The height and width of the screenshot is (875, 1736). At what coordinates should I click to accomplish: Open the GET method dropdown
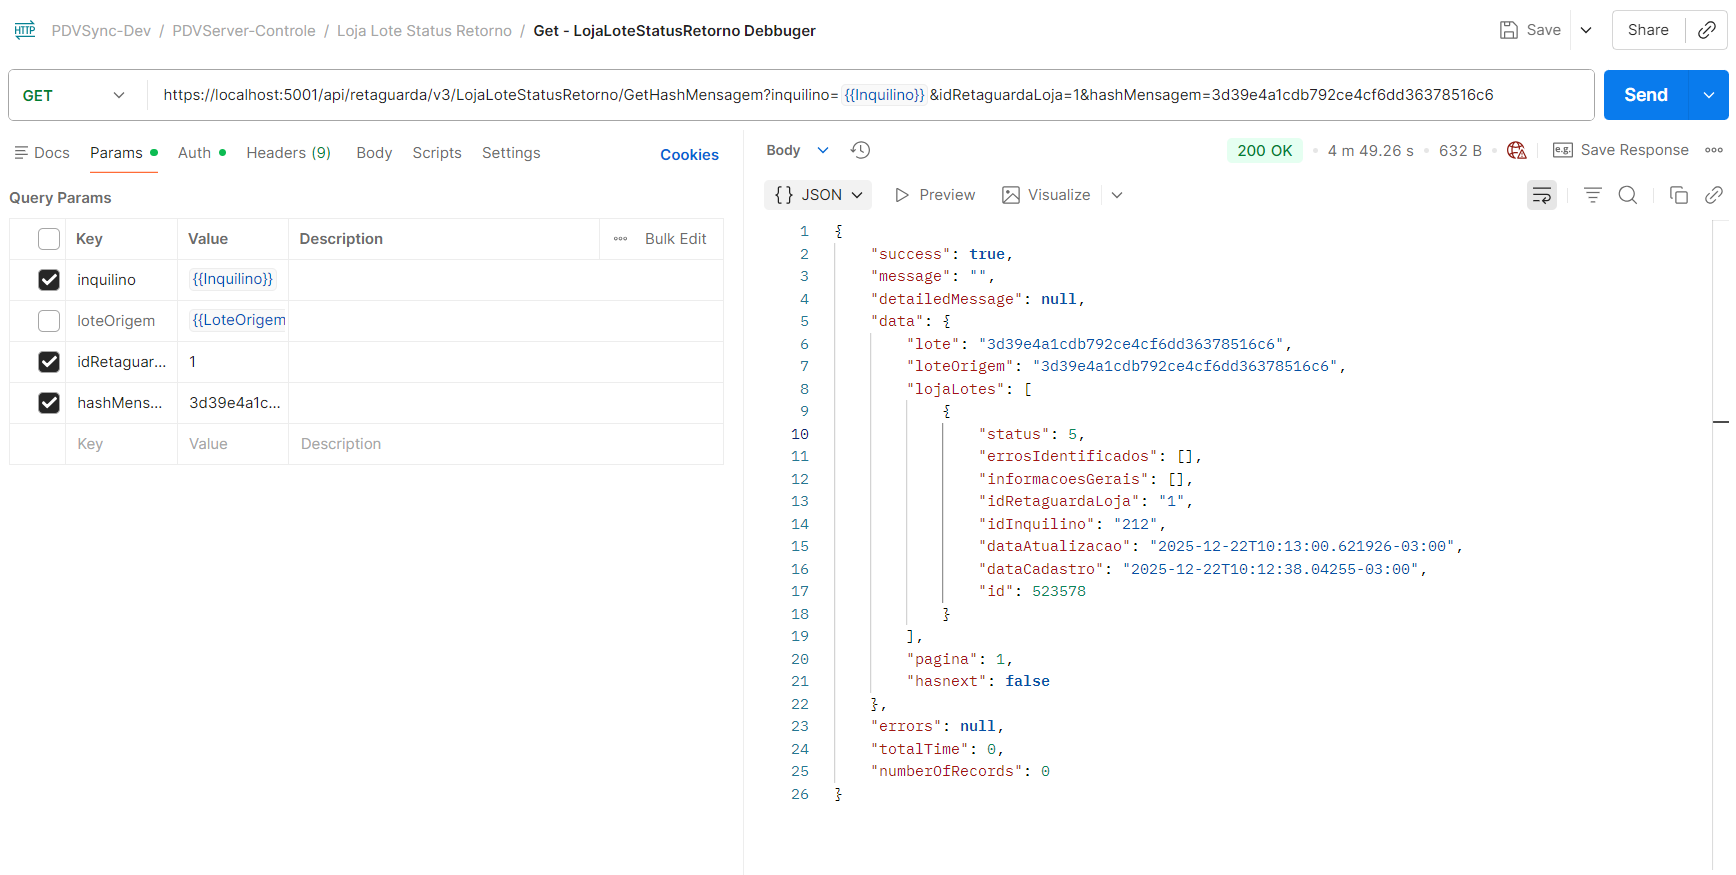[x=76, y=96]
